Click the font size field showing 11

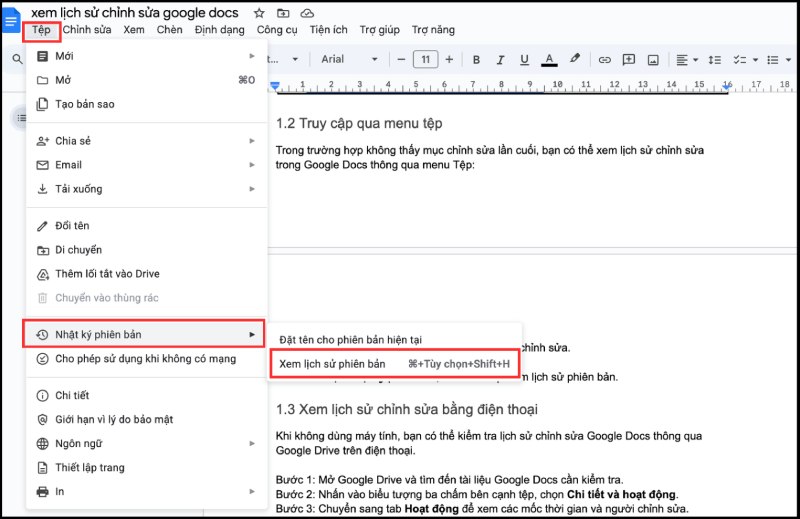[x=426, y=60]
